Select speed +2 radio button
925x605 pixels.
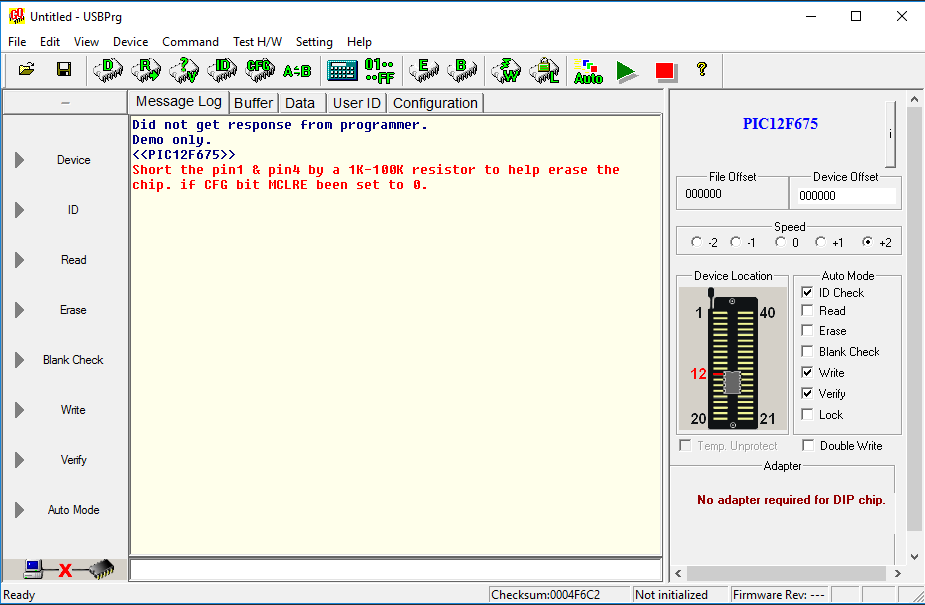point(867,242)
